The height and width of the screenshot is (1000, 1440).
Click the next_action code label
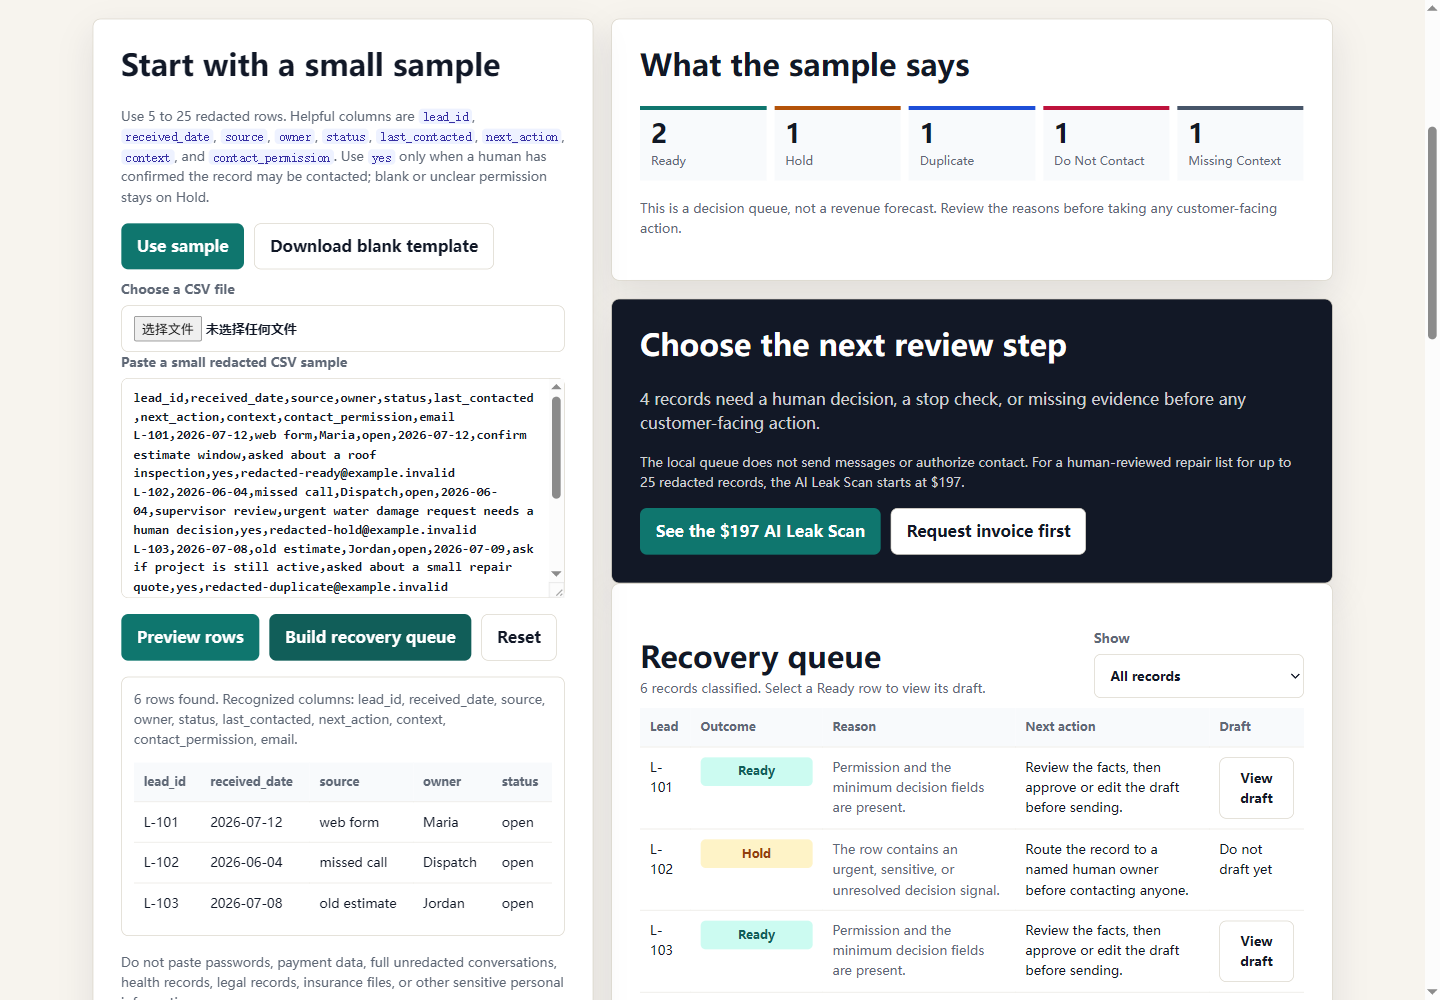pyautogui.click(x=522, y=137)
